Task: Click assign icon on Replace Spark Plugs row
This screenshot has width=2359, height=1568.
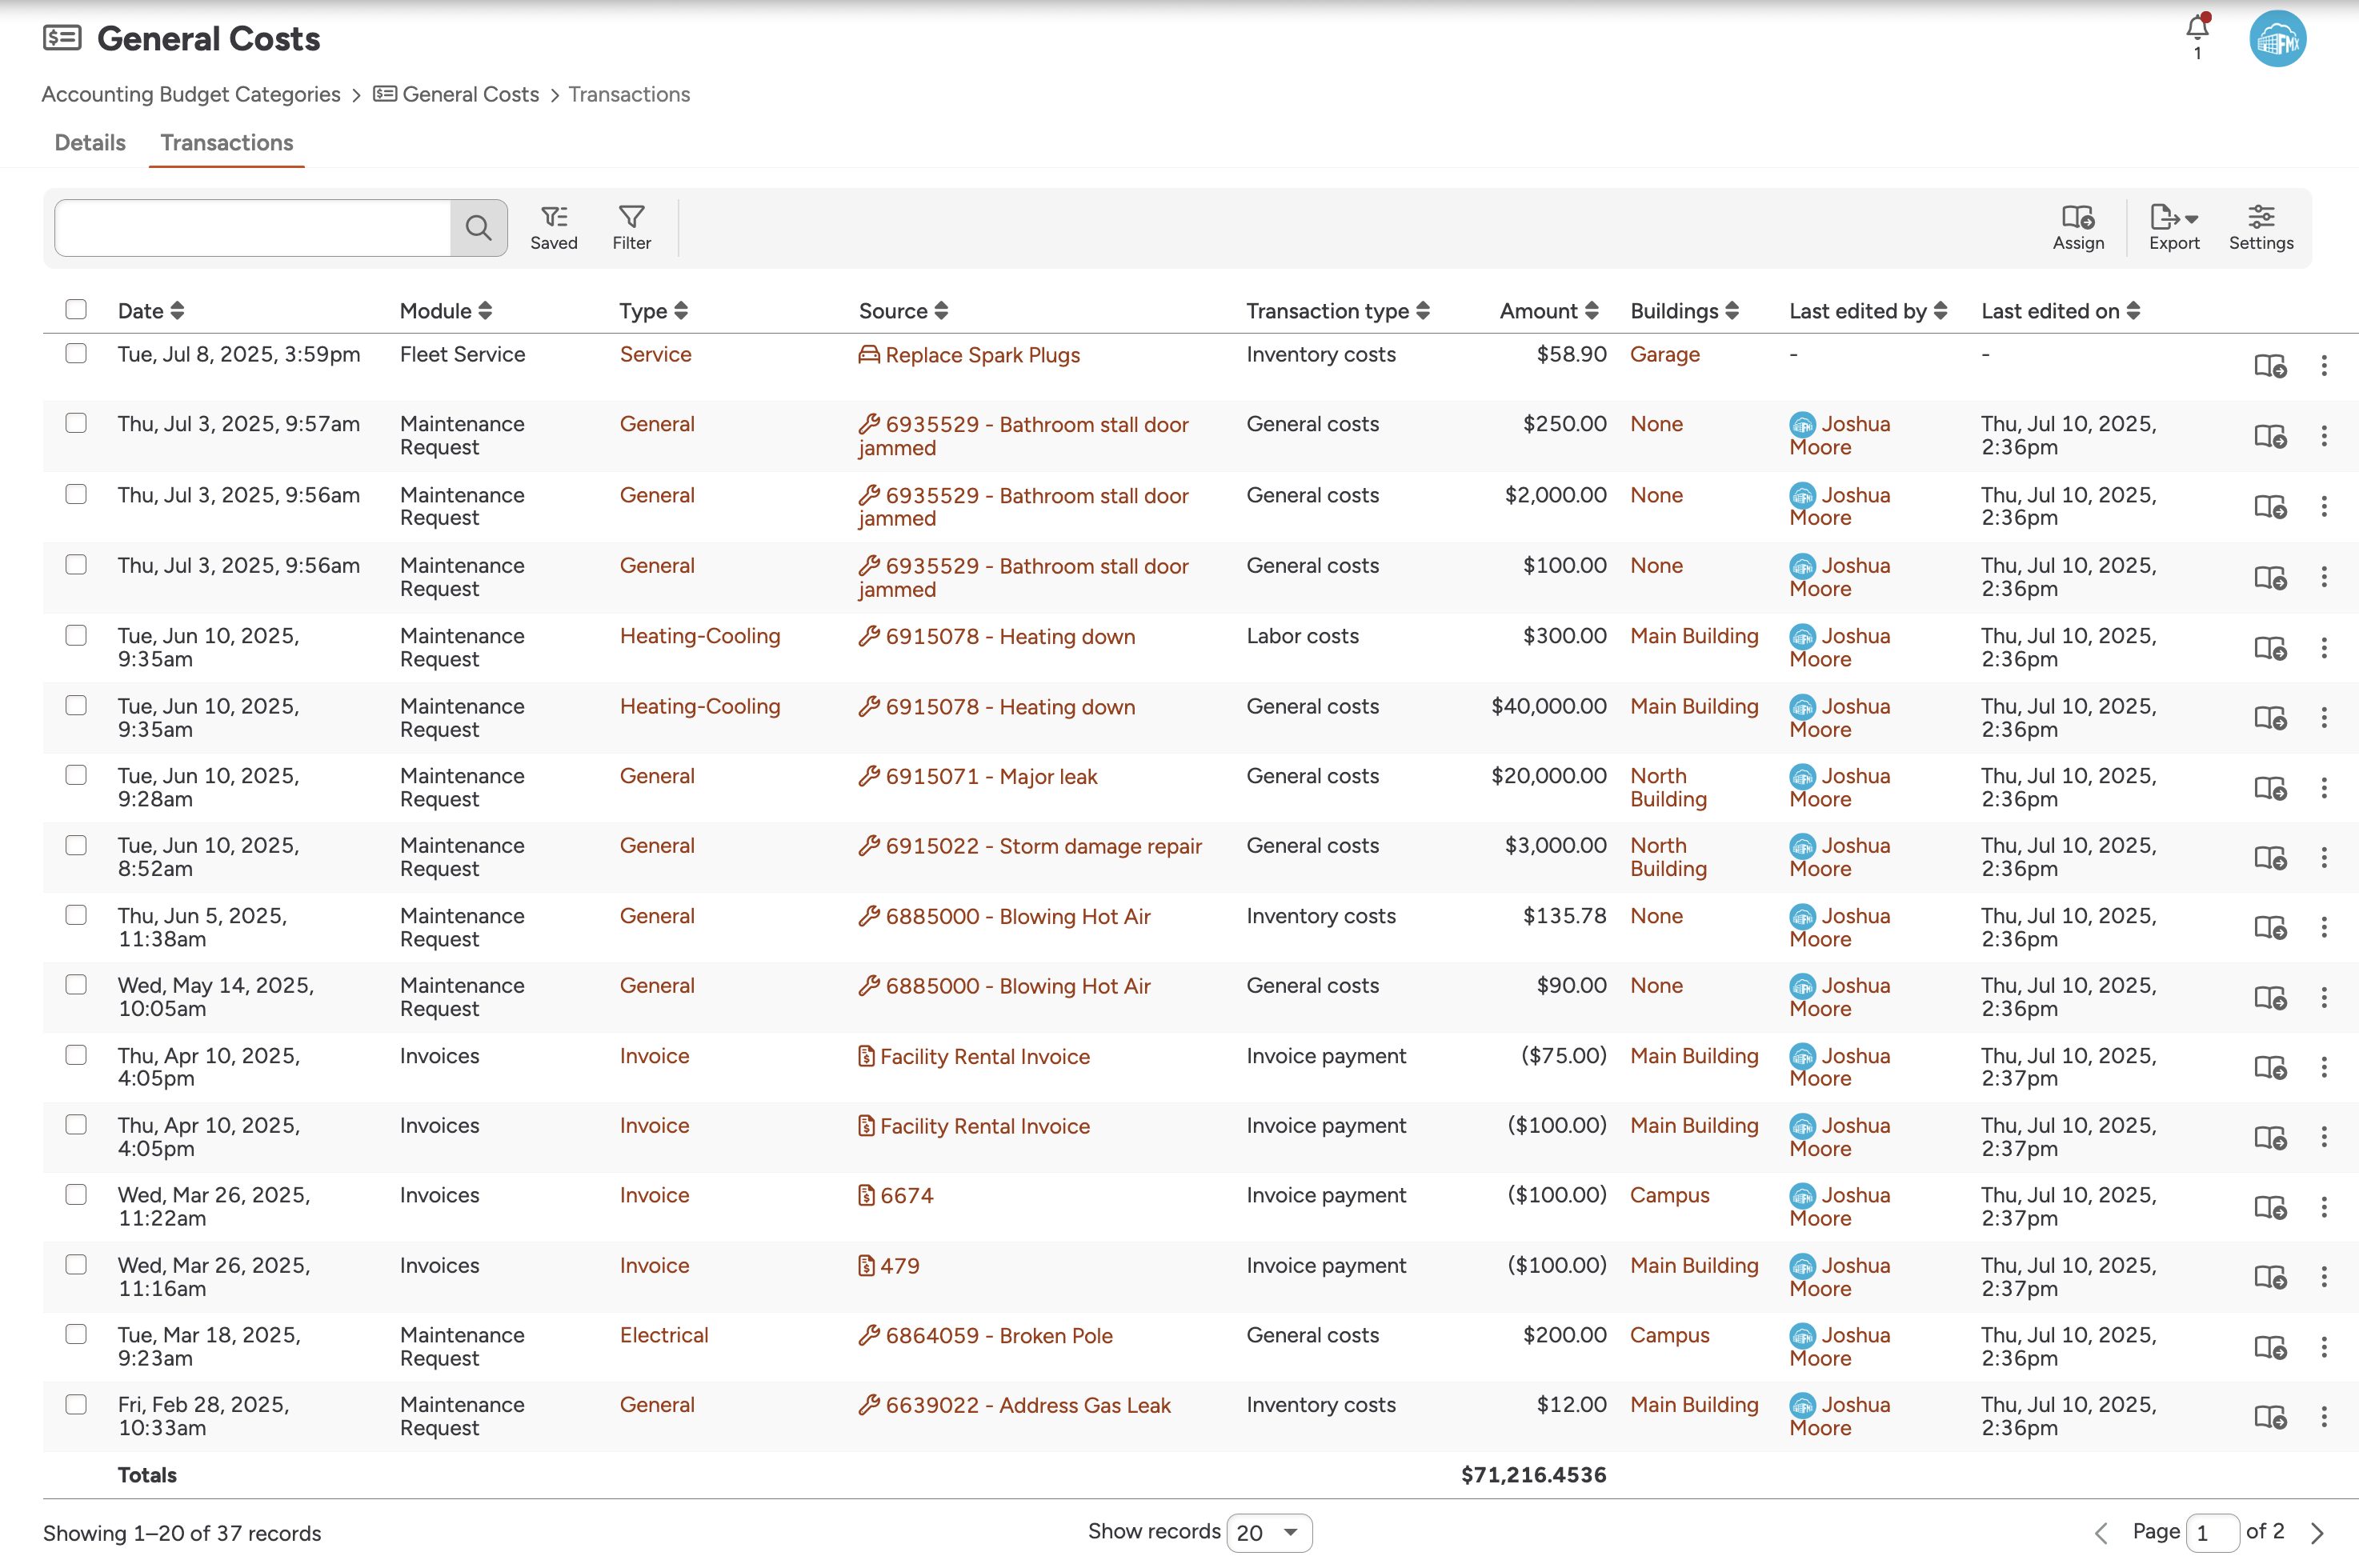Action: pos(2269,366)
